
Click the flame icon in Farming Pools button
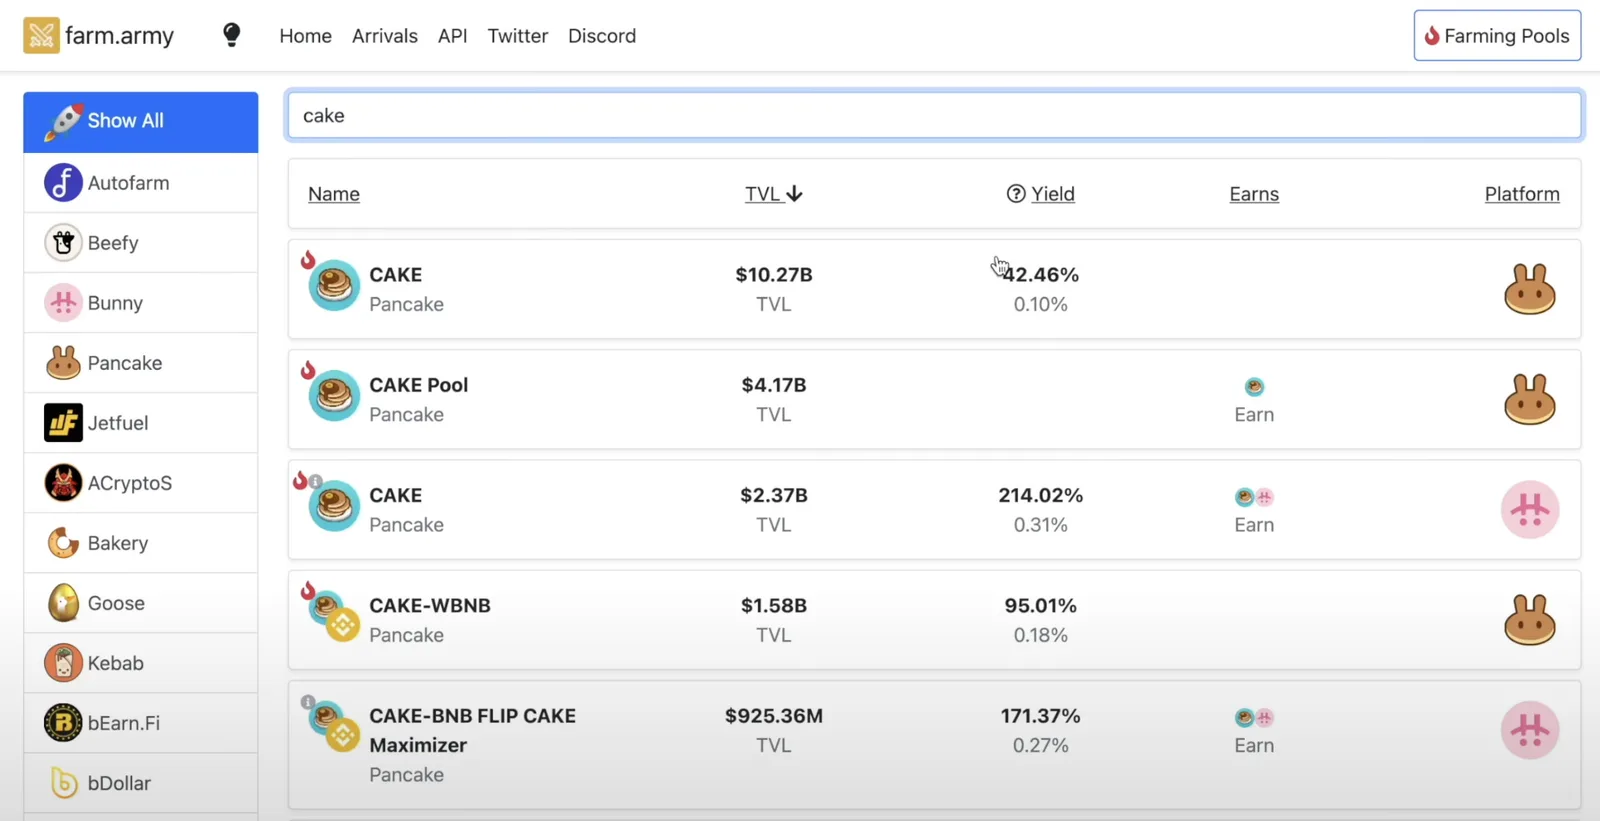click(x=1432, y=36)
